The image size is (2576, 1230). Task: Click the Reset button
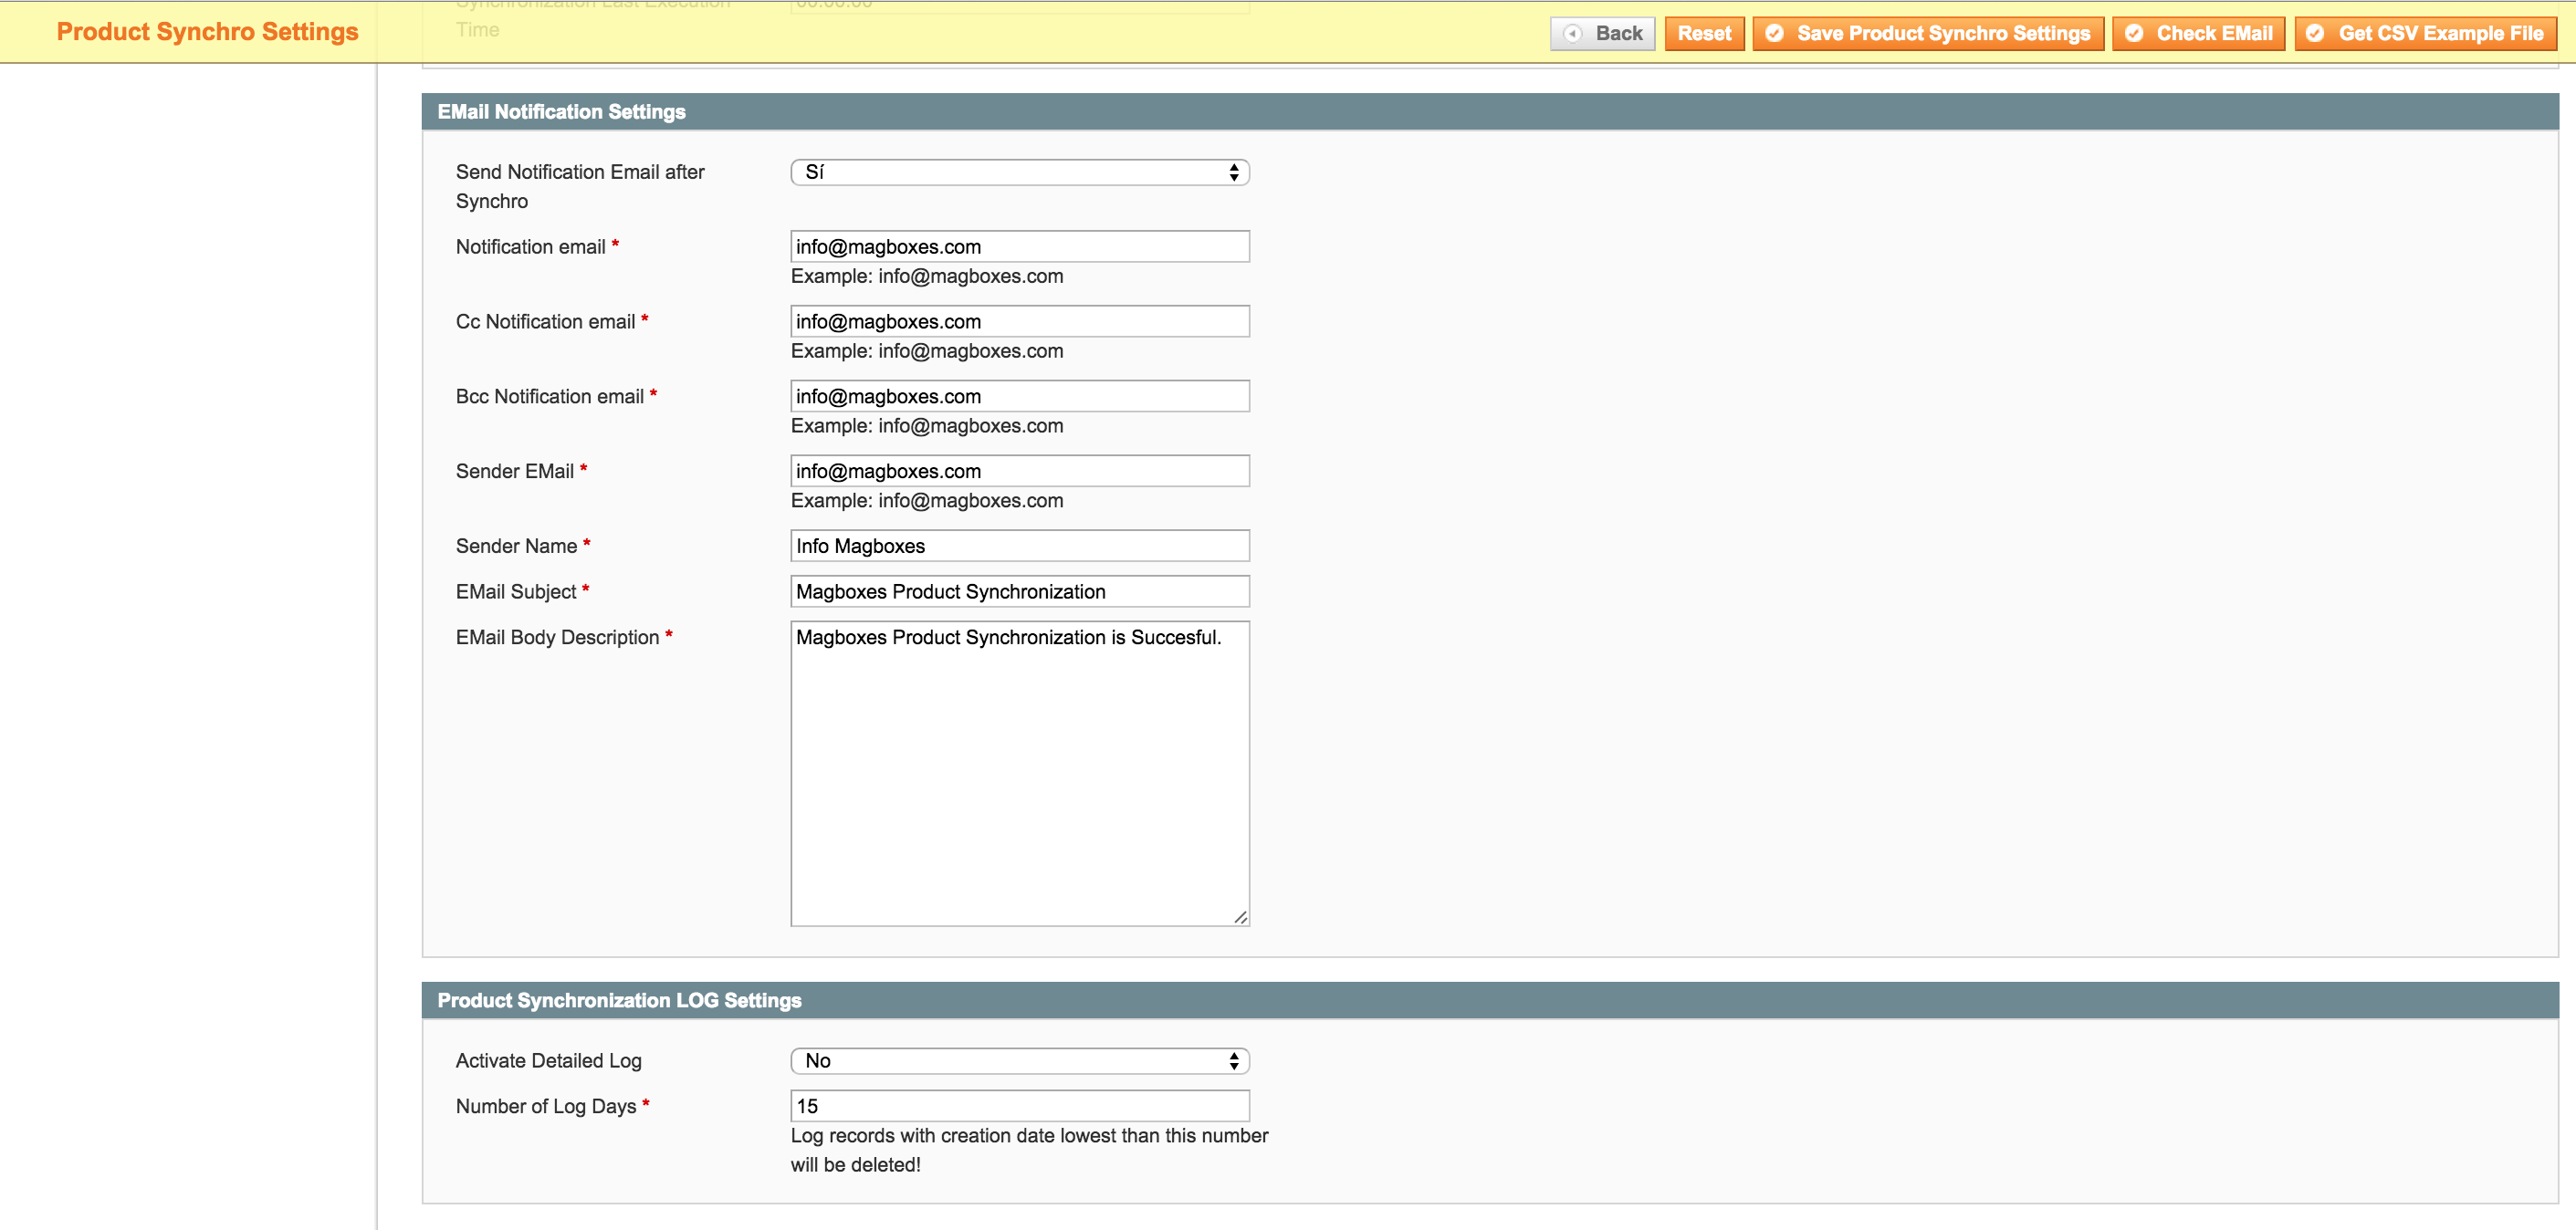[1704, 33]
